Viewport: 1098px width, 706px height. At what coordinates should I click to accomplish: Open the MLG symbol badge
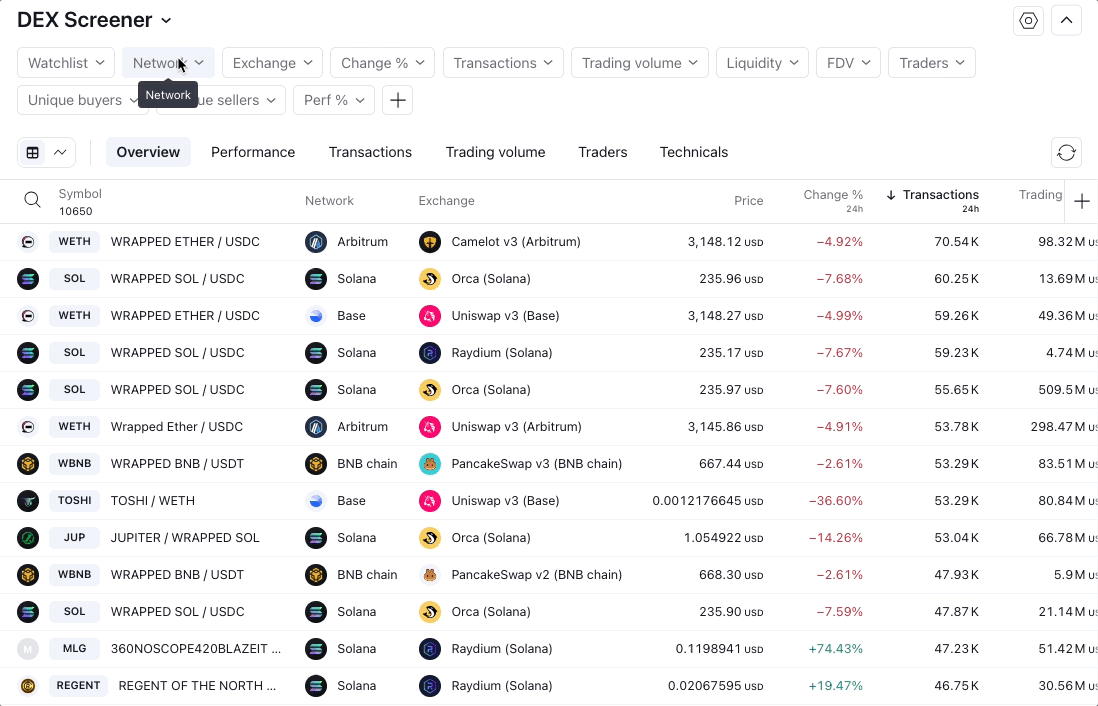(74, 649)
